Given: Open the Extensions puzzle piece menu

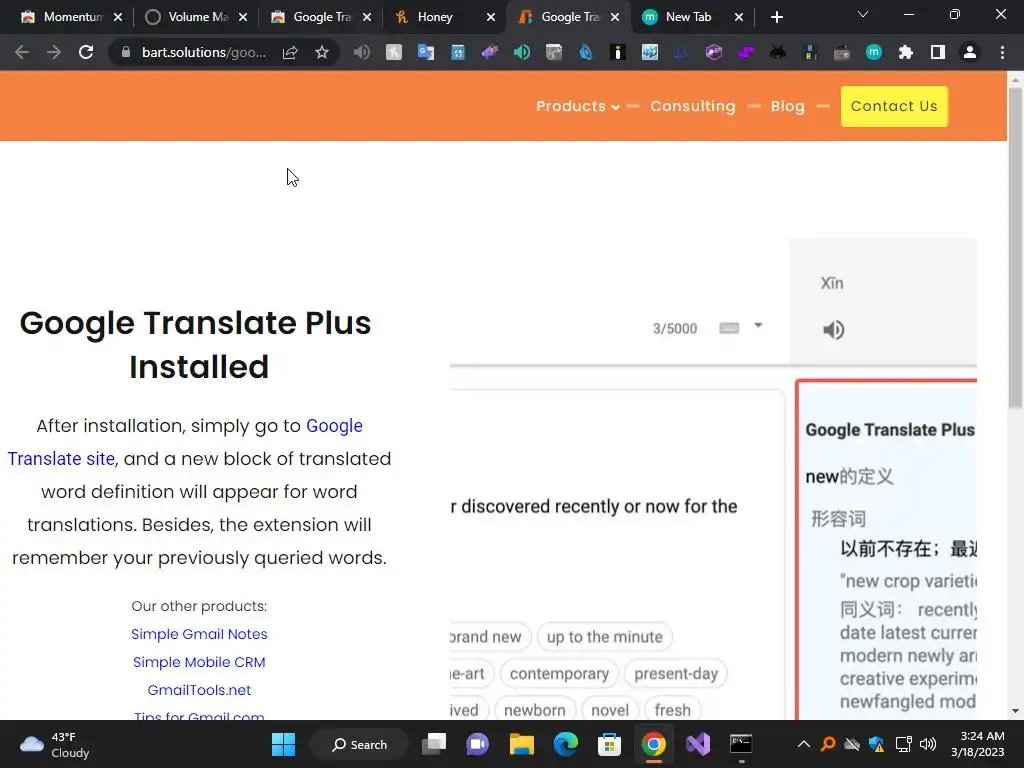Looking at the screenshot, I should point(906,52).
